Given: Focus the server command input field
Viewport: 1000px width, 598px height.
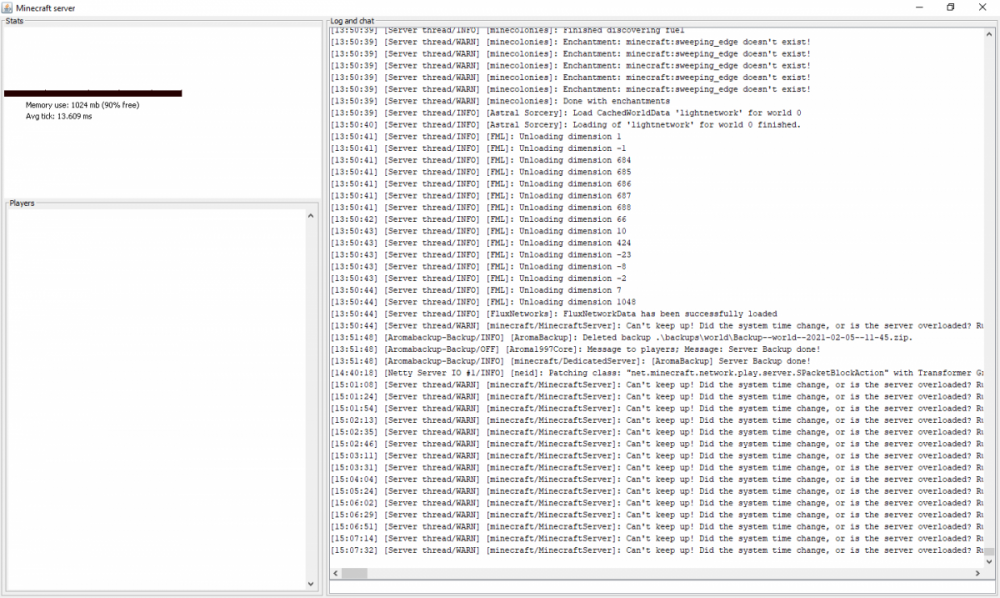Looking at the screenshot, I should 660,587.
